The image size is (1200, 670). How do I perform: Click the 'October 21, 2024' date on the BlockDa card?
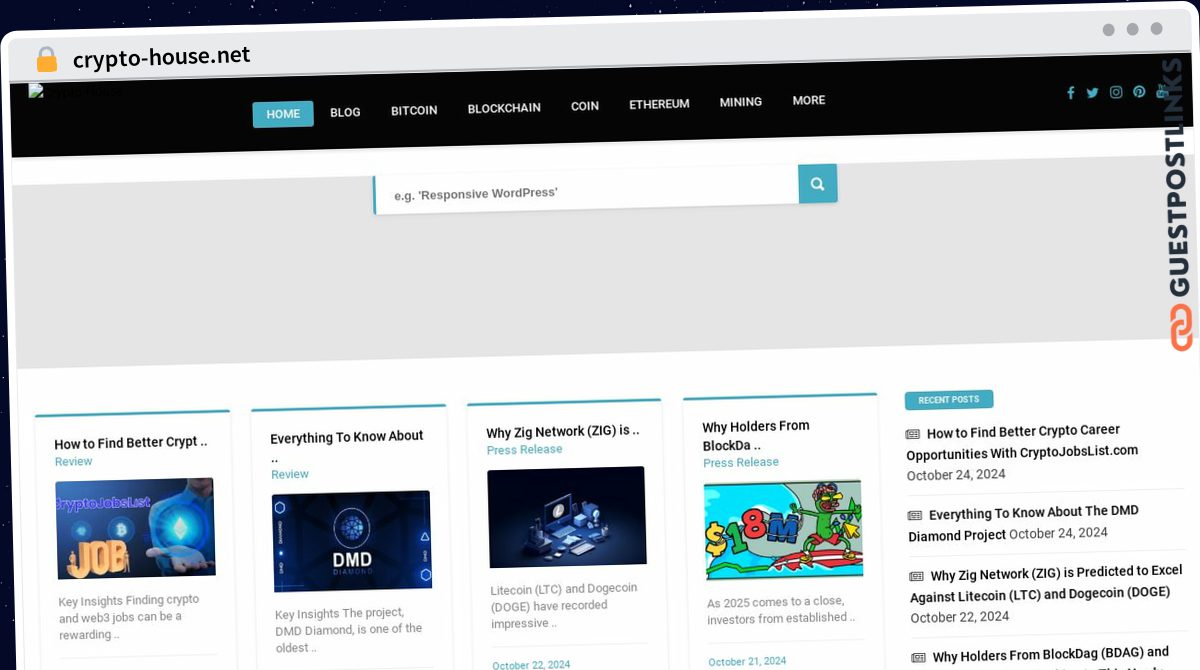pyautogui.click(x=747, y=661)
